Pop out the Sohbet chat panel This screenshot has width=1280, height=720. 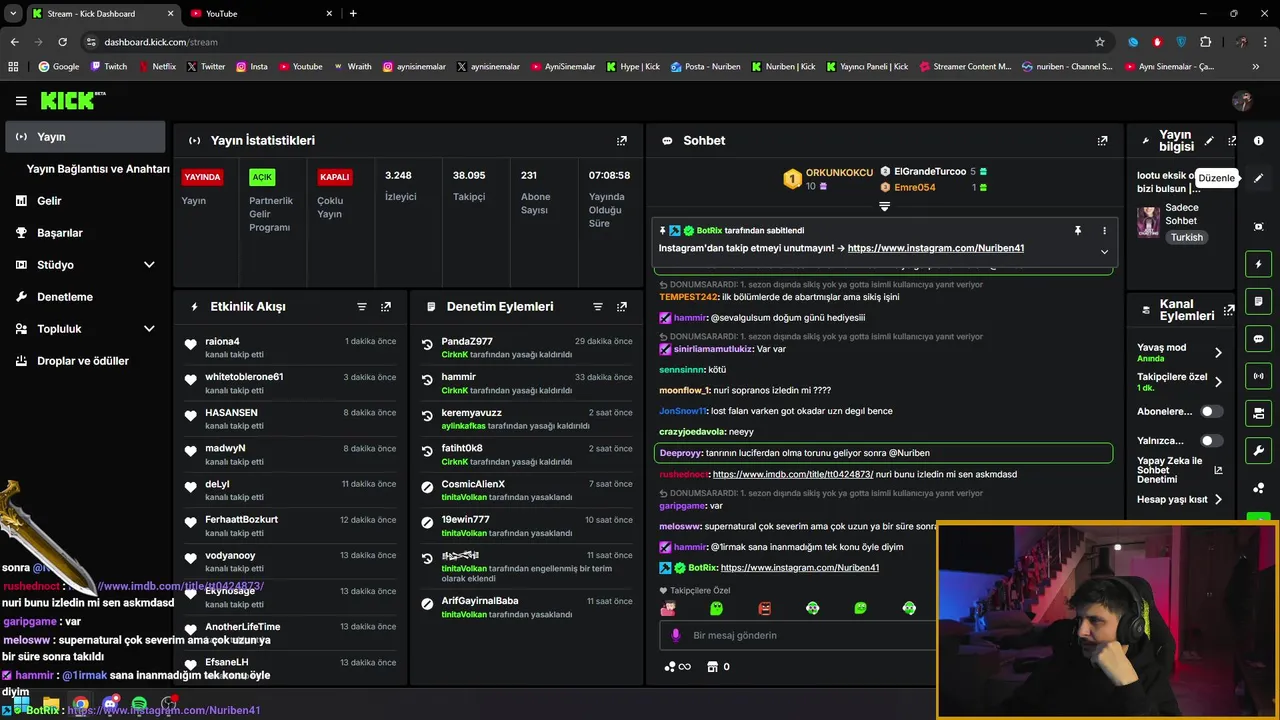[1103, 141]
